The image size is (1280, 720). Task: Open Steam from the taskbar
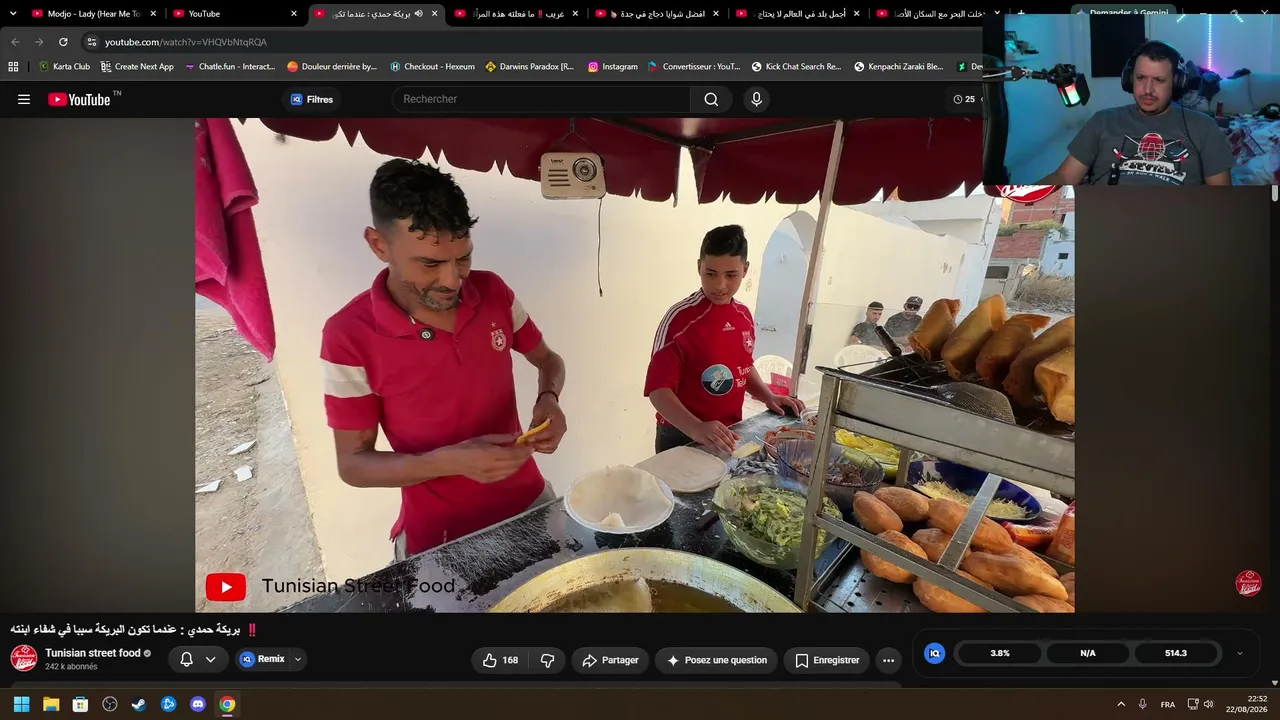click(x=139, y=704)
